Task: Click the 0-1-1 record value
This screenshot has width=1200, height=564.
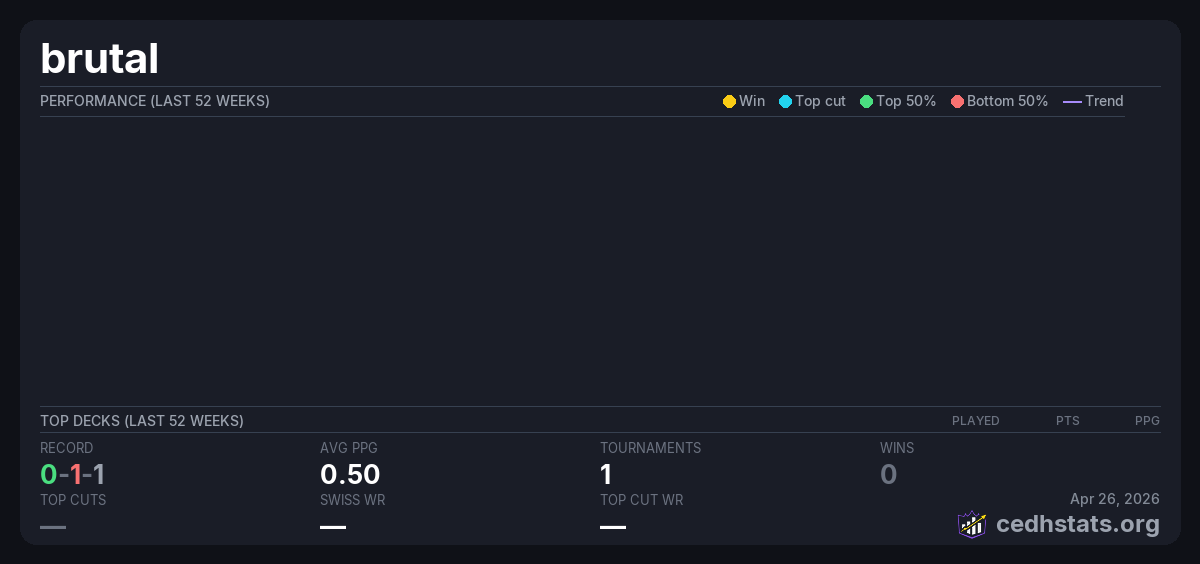Action: tap(73, 474)
